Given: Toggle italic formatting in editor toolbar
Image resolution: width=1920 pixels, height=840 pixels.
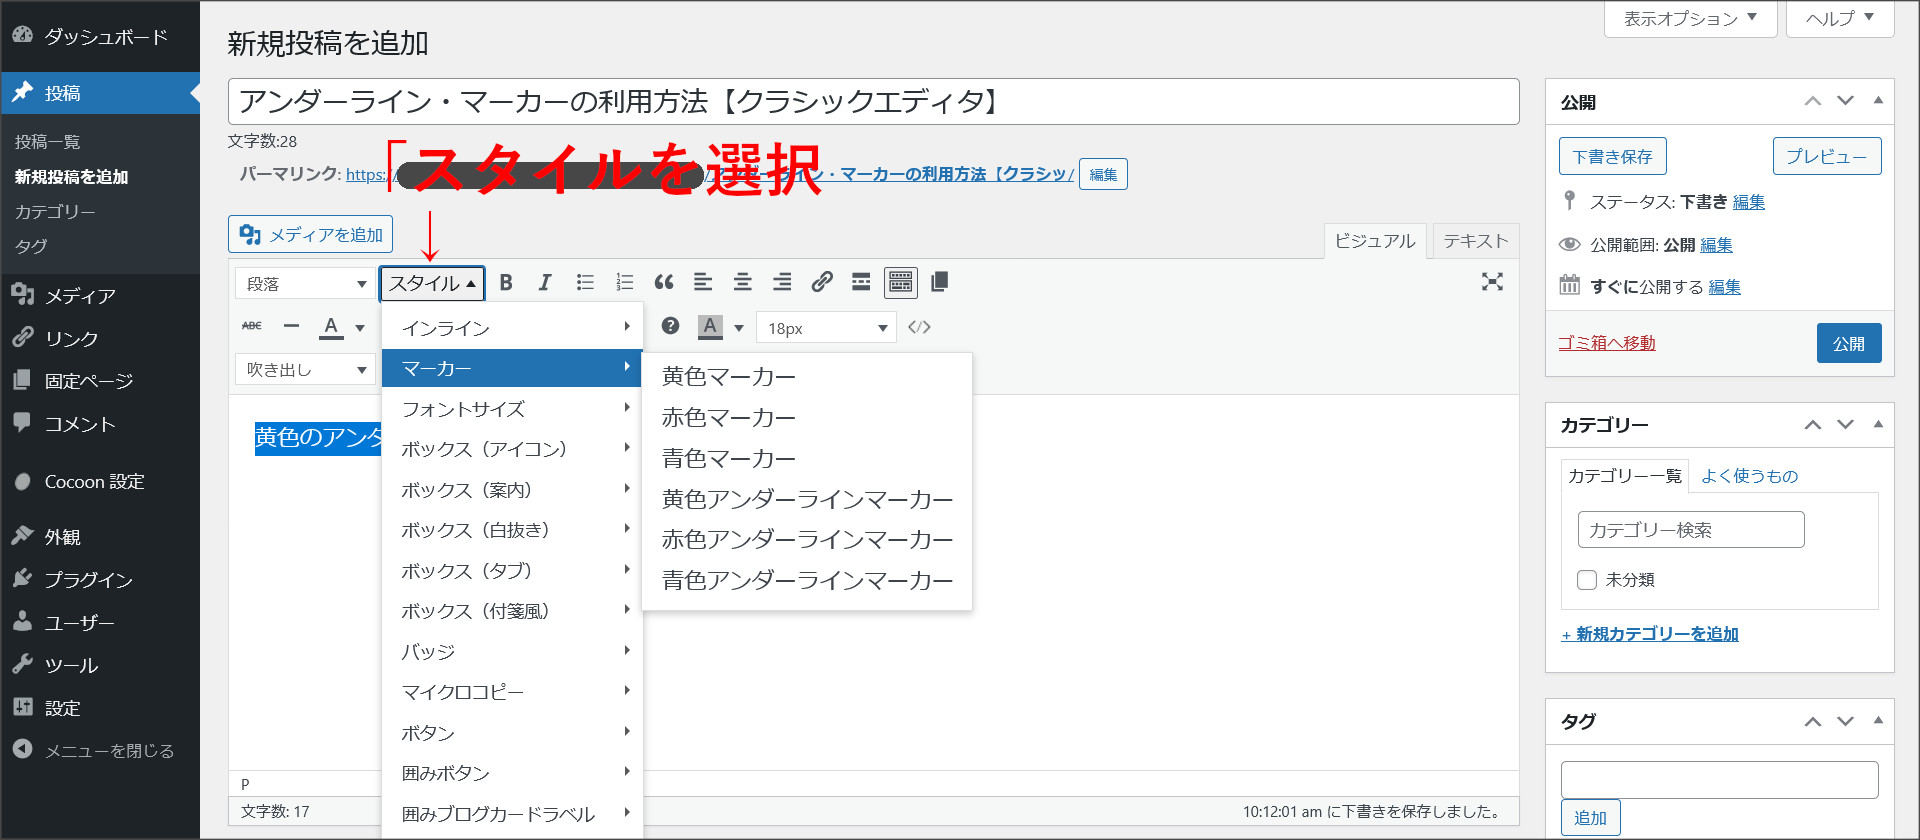Looking at the screenshot, I should pyautogui.click(x=545, y=283).
